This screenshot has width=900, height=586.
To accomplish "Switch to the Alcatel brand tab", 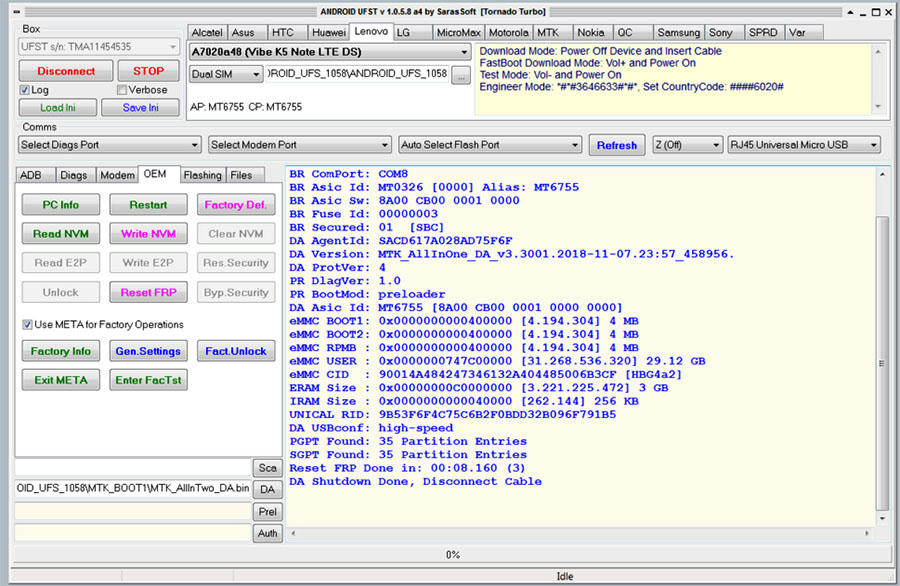I will (x=207, y=33).
